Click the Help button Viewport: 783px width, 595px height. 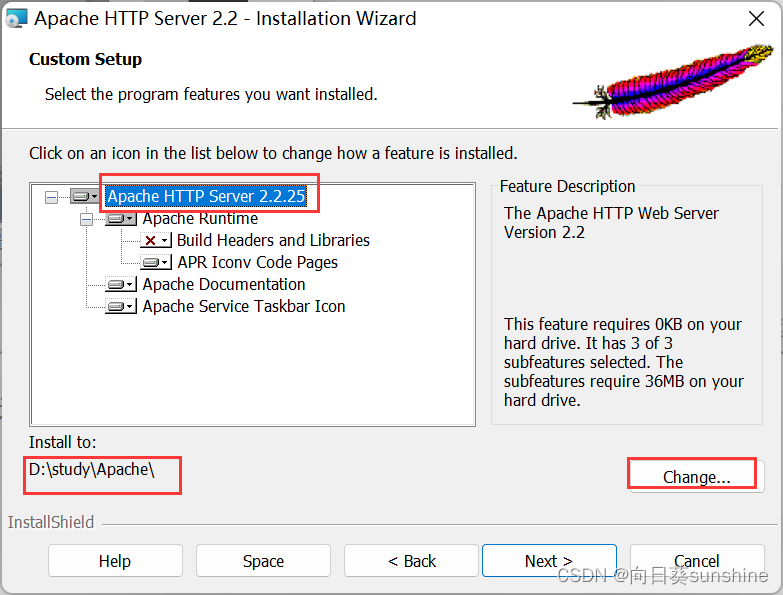coord(115,561)
